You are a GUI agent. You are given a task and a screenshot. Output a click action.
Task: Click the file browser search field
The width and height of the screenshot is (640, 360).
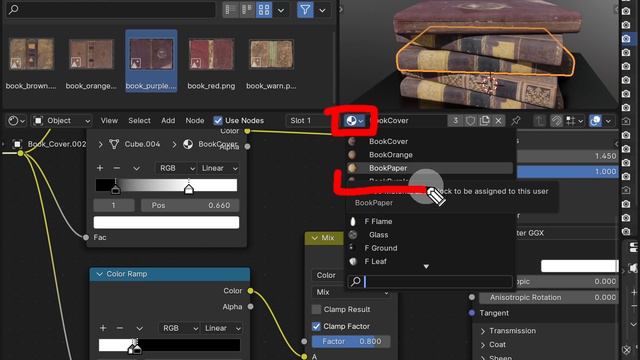pyautogui.click(x=110, y=9)
